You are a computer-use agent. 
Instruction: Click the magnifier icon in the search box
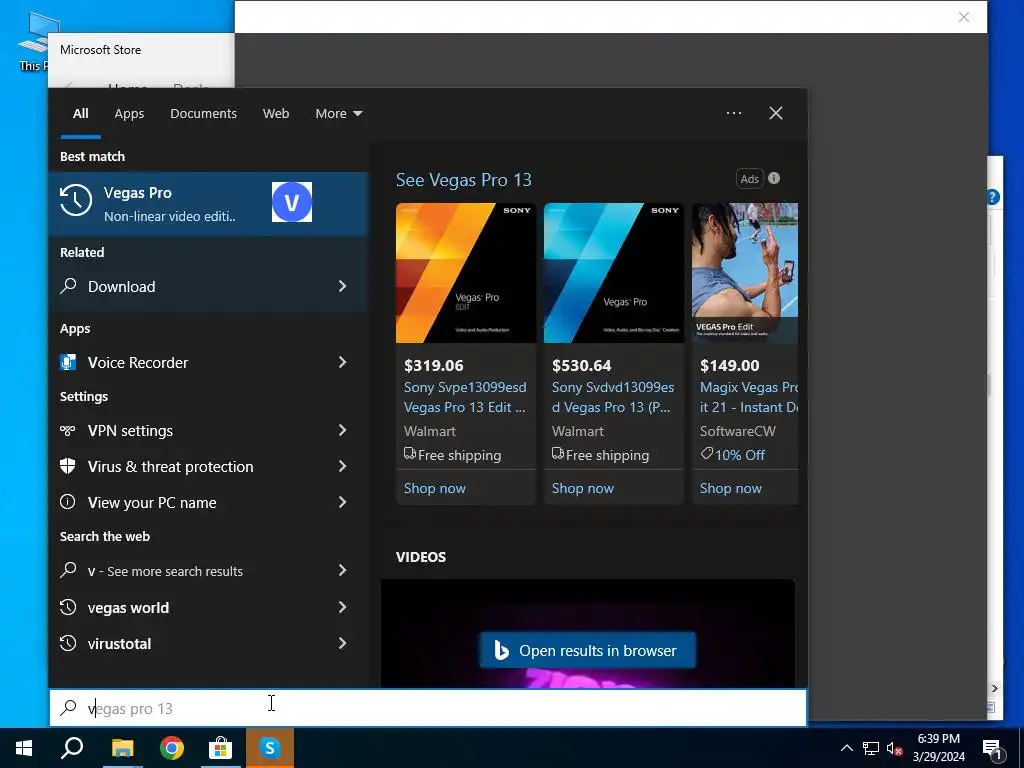point(69,707)
